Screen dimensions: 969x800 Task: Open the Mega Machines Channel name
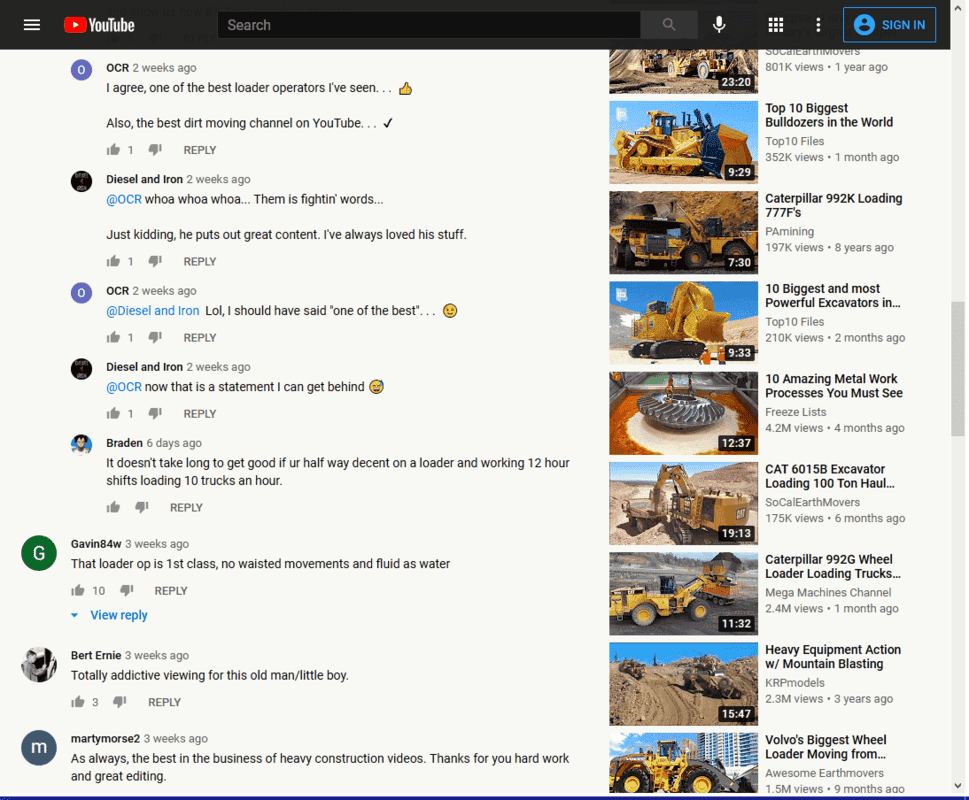coord(828,592)
